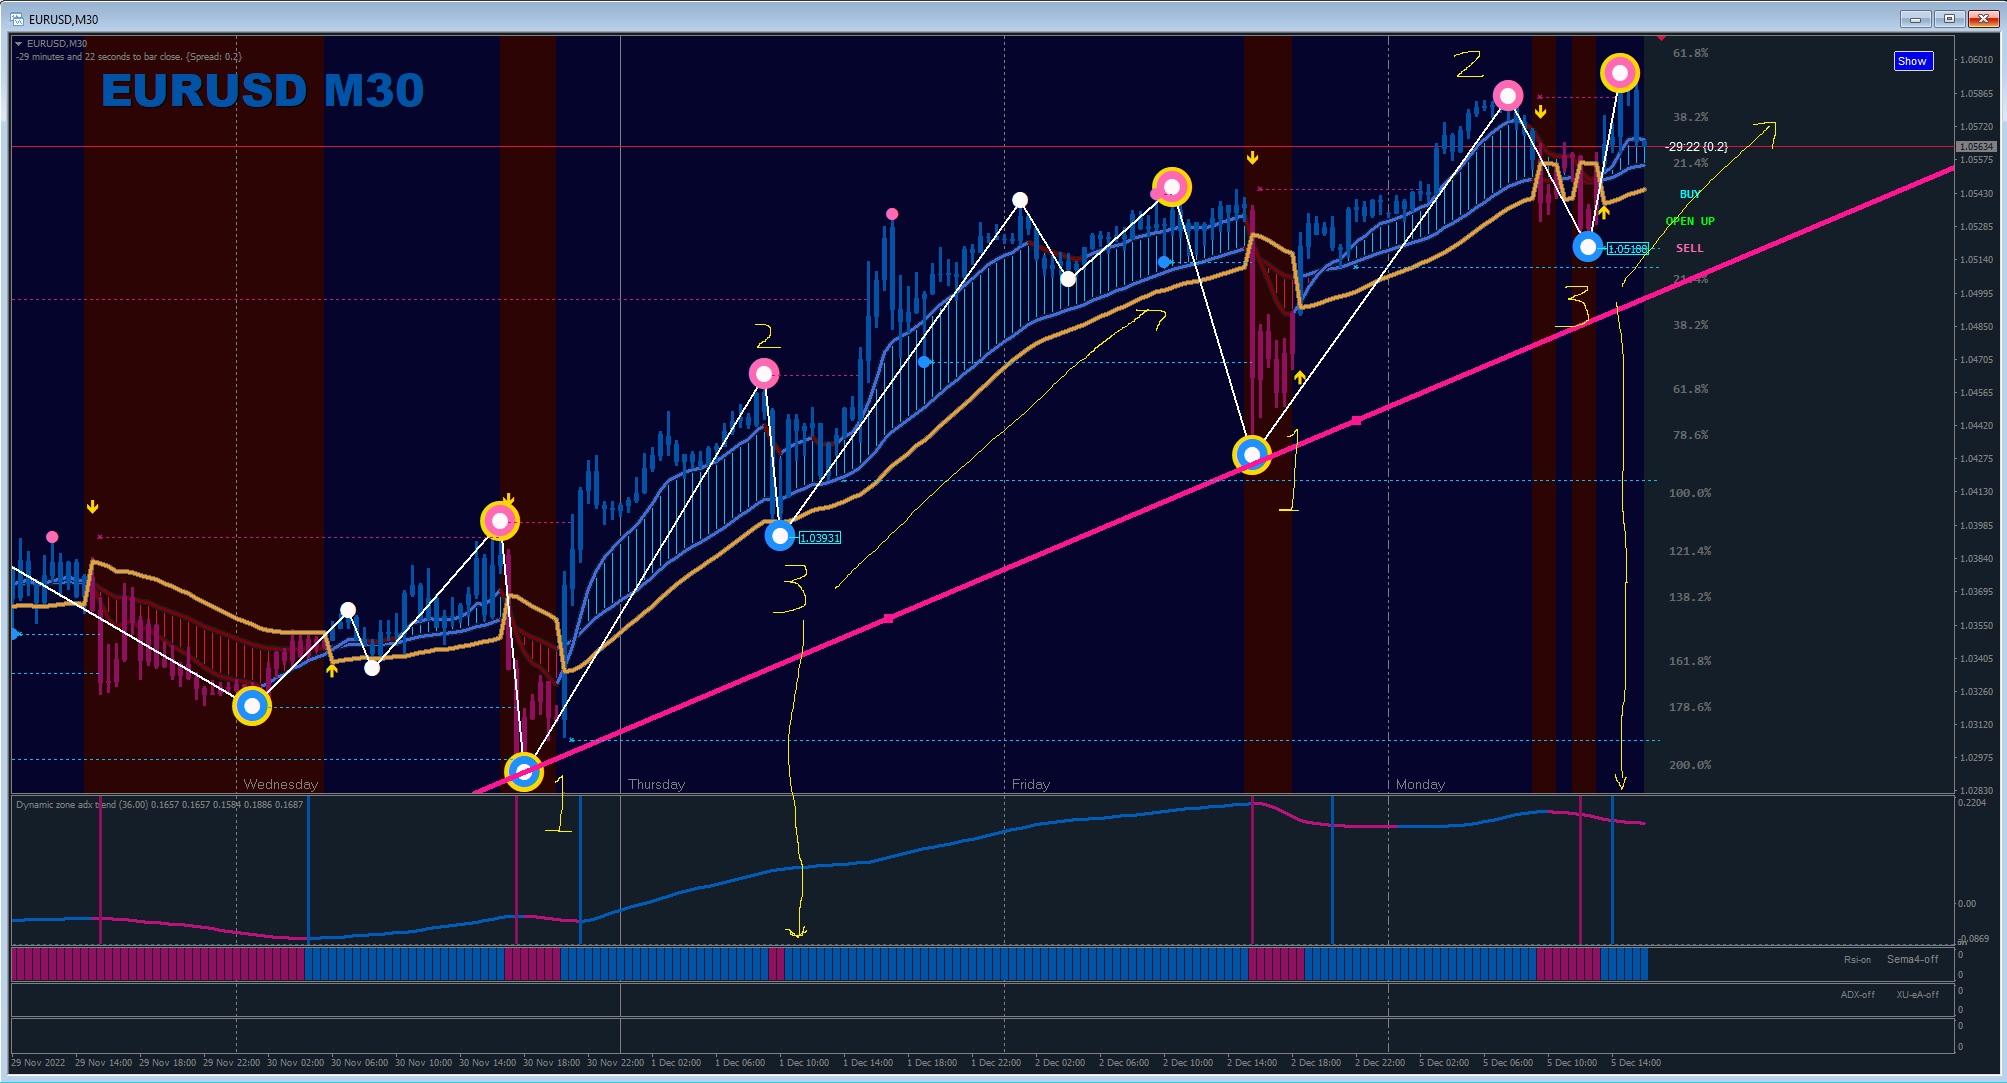The image size is (2007, 1083).
Task: Click the red triangle shift marker at chart top
Action: [x=1661, y=38]
